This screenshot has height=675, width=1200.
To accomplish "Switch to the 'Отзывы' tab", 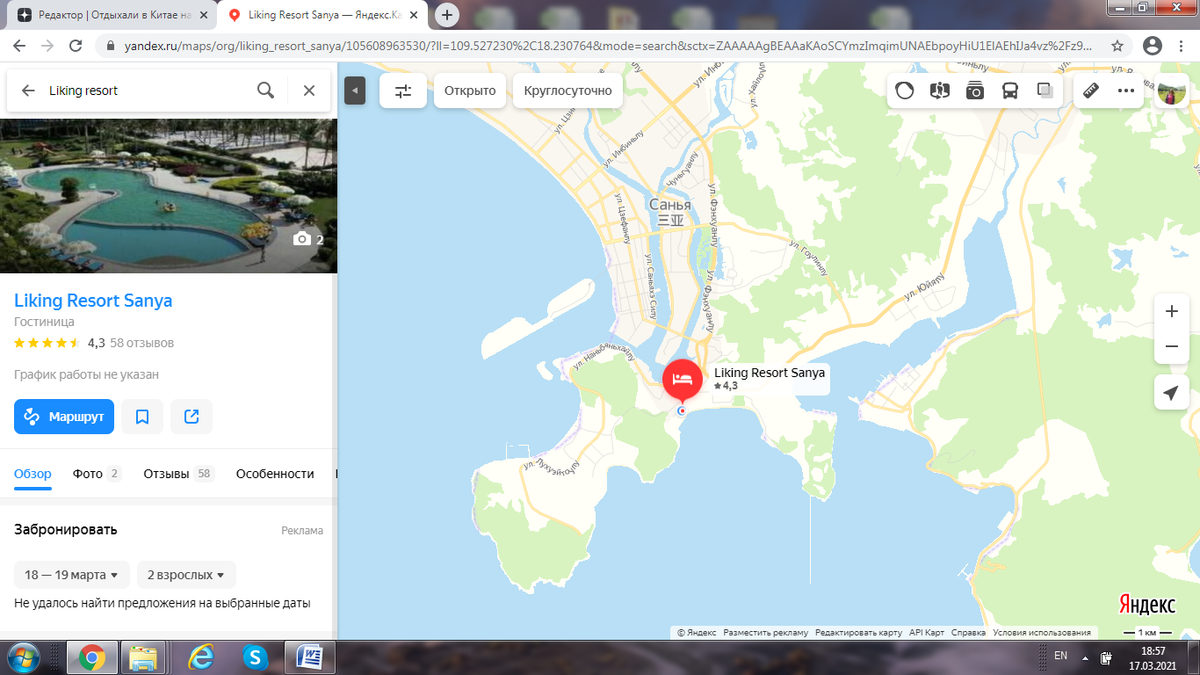I will [178, 474].
